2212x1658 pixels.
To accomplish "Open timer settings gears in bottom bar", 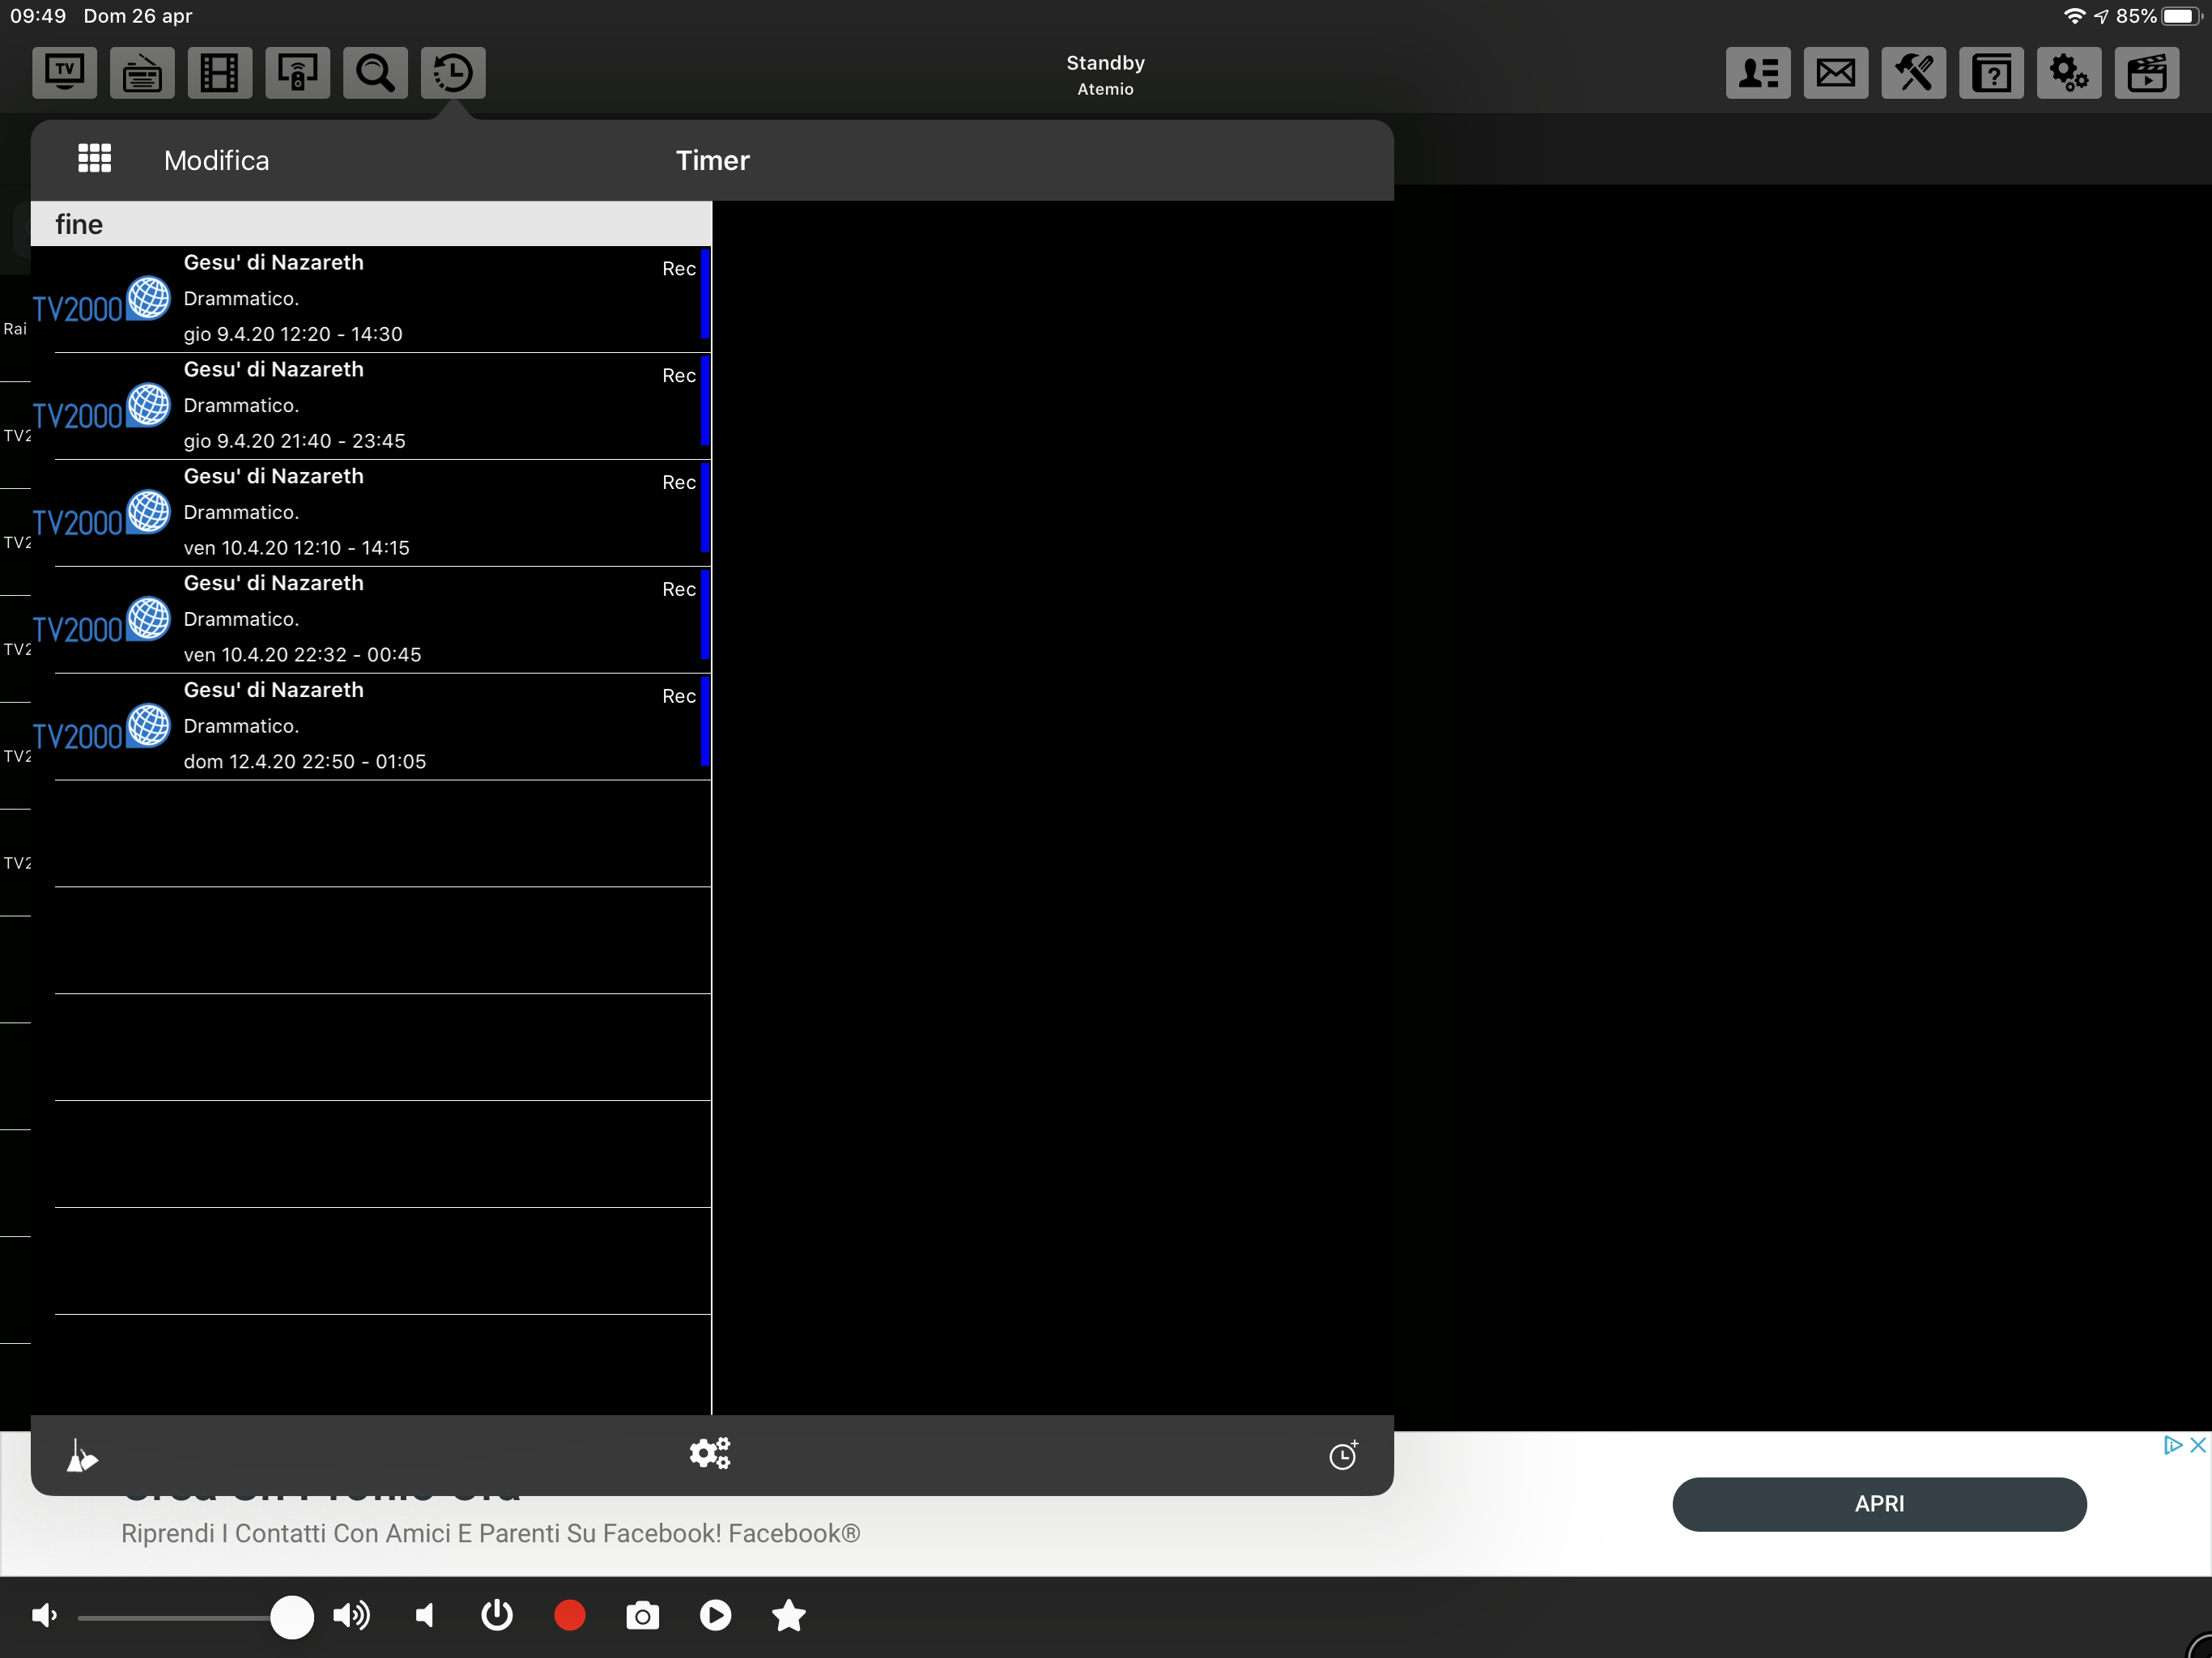I will click(710, 1453).
